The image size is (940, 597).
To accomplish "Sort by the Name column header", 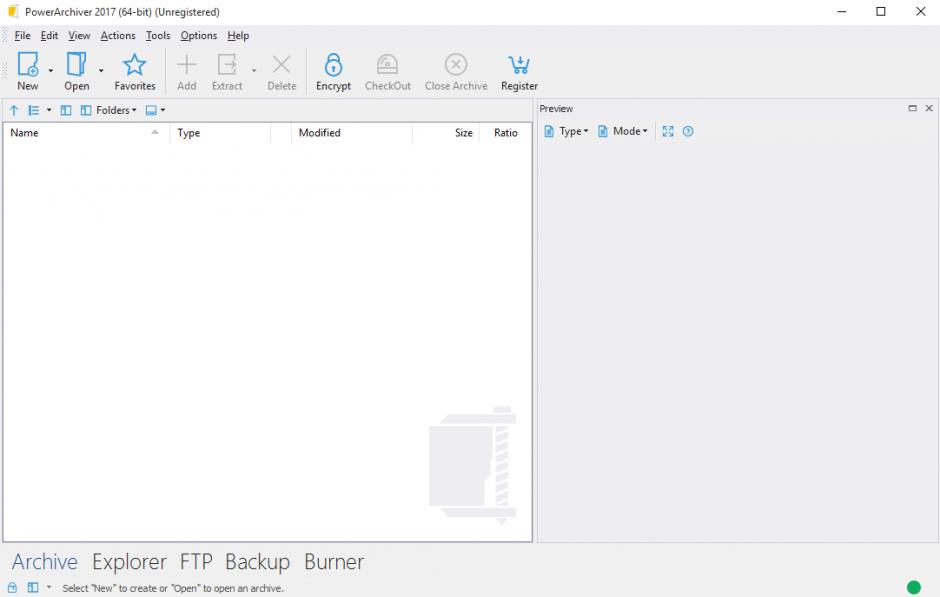I will click(86, 133).
